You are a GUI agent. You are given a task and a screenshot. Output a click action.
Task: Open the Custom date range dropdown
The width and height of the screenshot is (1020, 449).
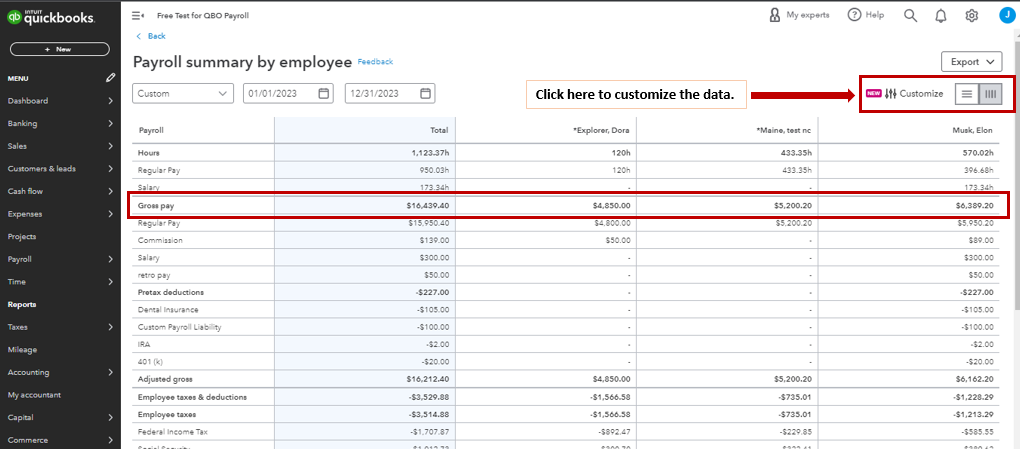(183, 93)
